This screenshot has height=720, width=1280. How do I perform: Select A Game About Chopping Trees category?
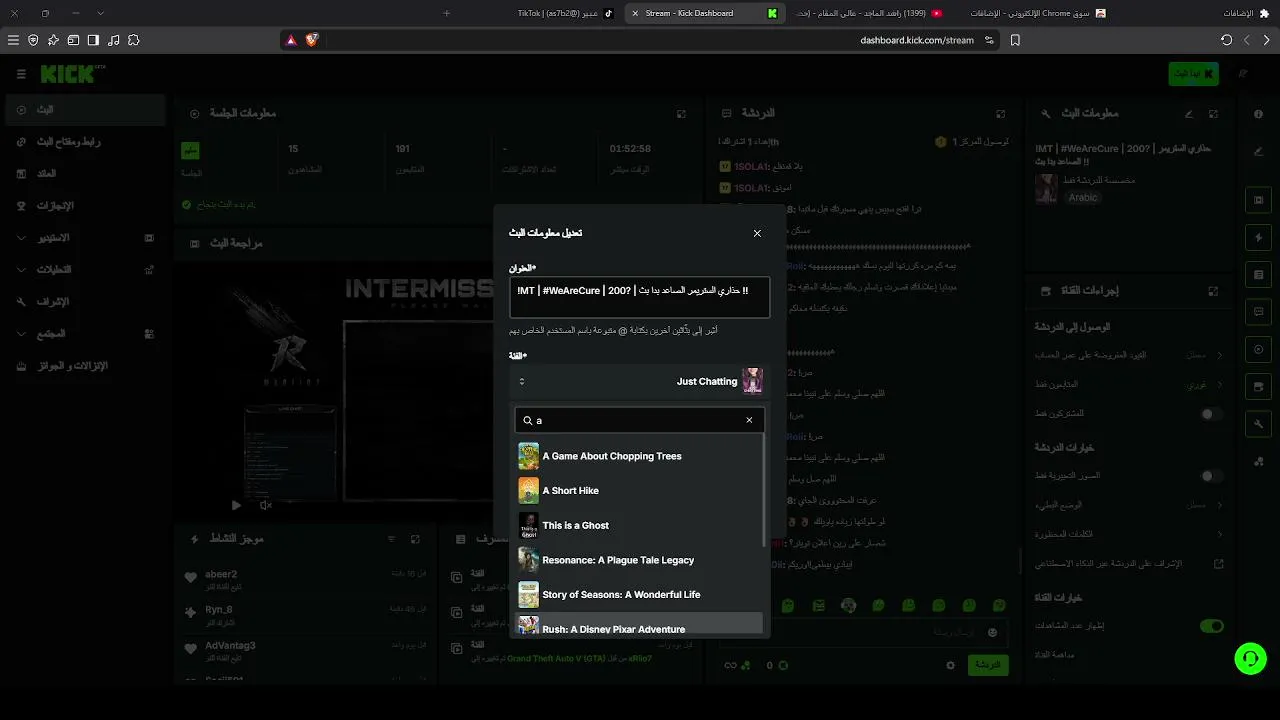point(639,456)
